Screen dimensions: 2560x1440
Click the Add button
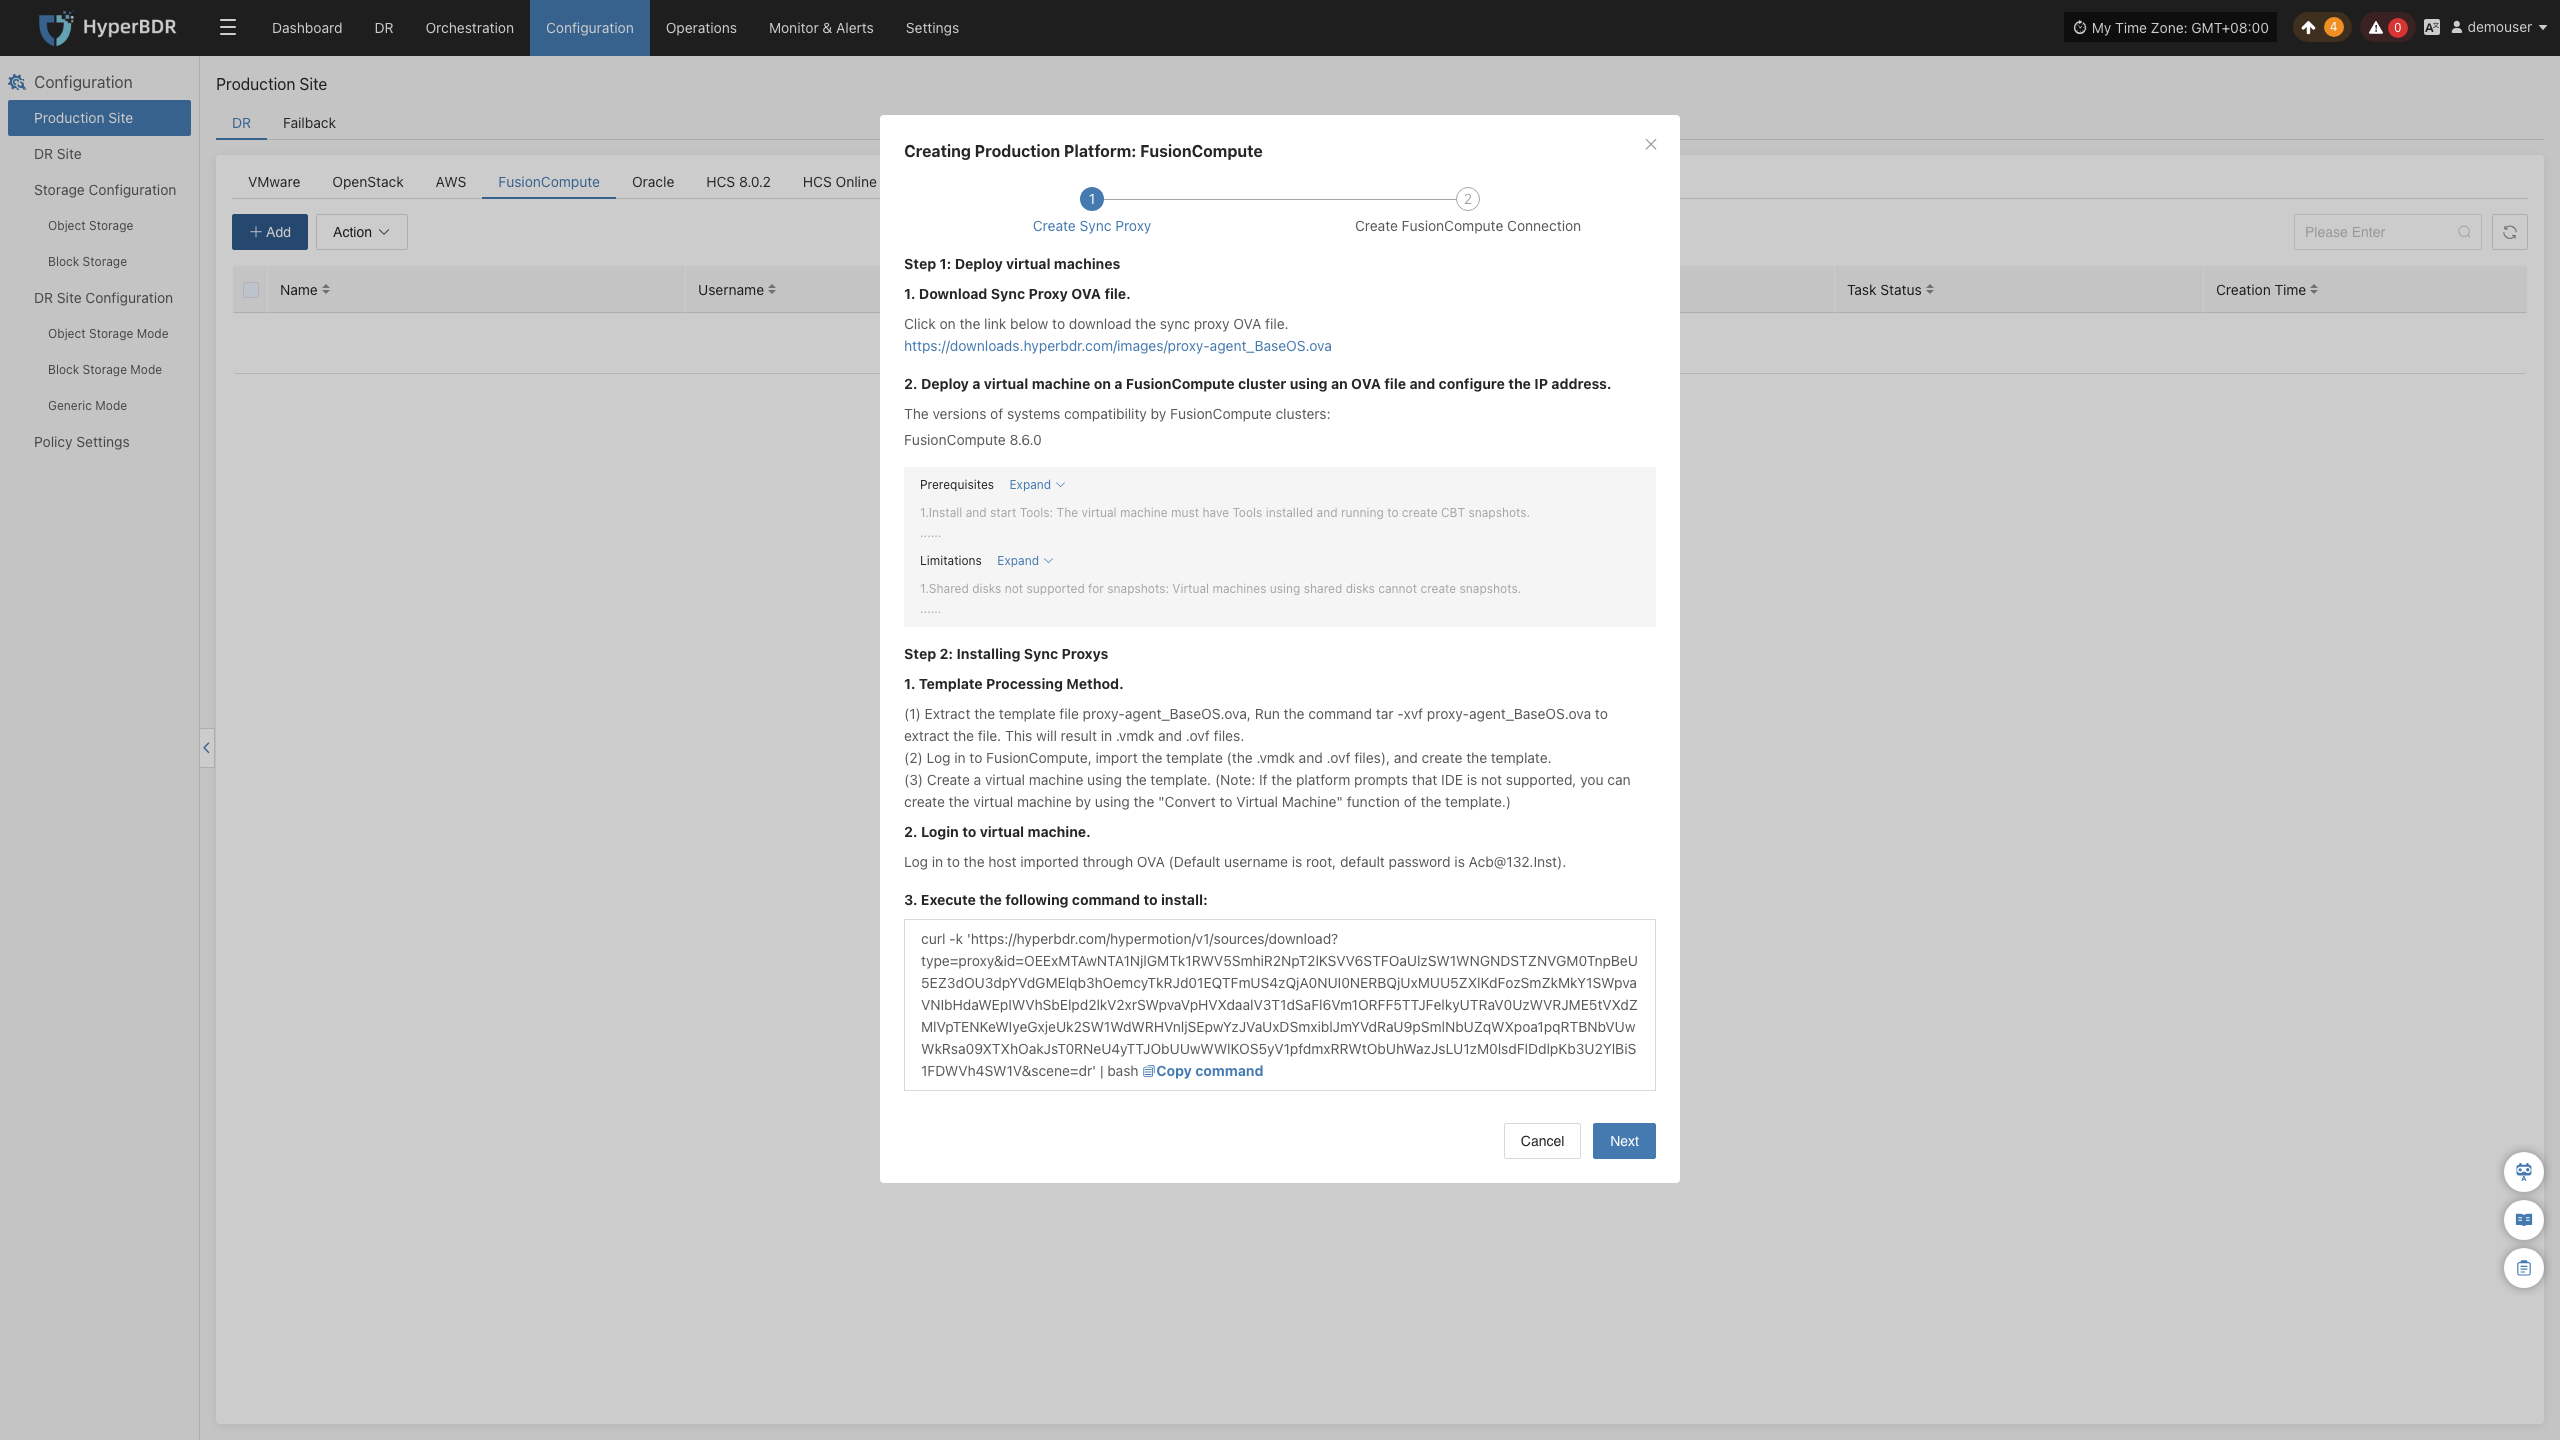click(270, 232)
